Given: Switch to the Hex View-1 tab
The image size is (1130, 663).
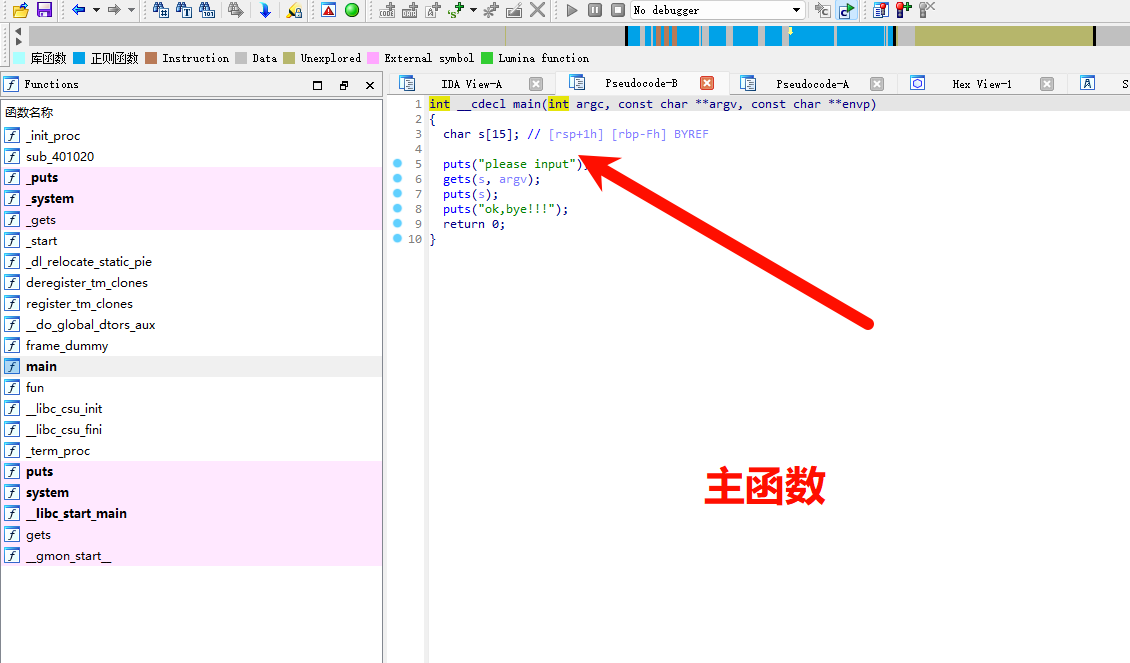Looking at the screenshot, I should [981, 84].
